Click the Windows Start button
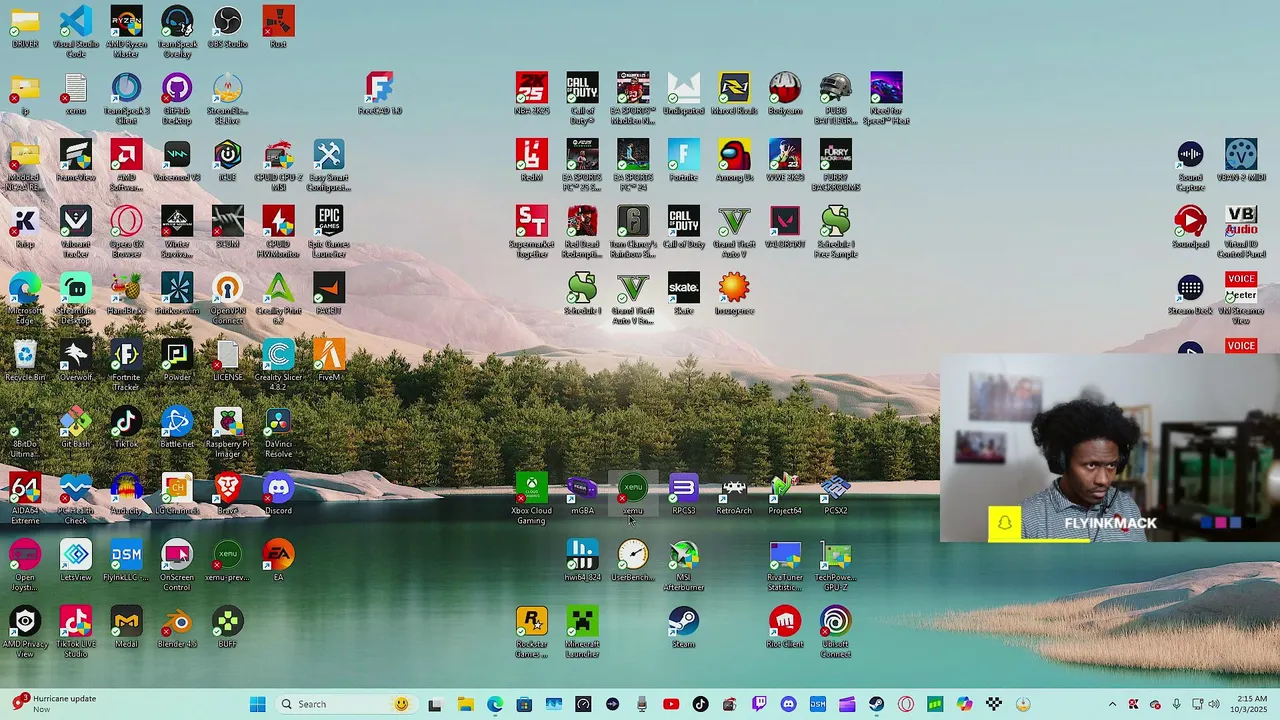This screenshot has height=720, width=1280. pyautogui.click(x=257, y=704)
